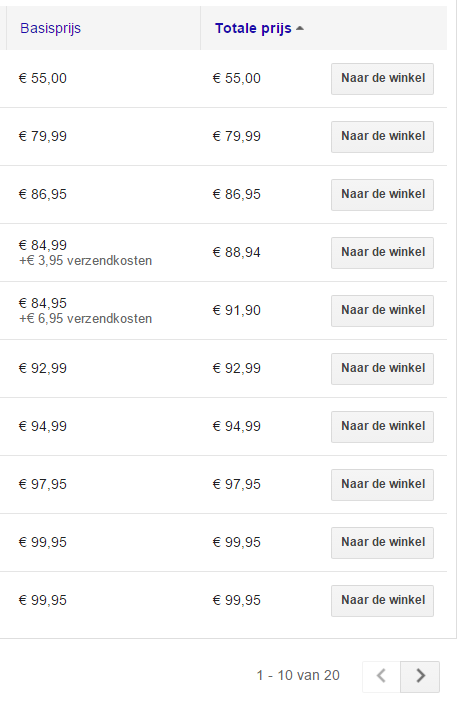The width and height of the screenshot is (458, 709).
Task: Click Naar de winkel for € 94,99
Action: click(x=382, y=426)
